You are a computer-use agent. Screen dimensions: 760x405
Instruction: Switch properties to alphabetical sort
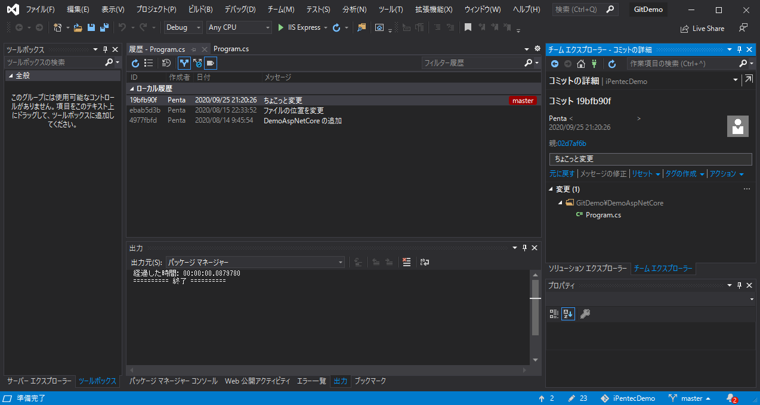pyautogui.click(x=568, y=314)
